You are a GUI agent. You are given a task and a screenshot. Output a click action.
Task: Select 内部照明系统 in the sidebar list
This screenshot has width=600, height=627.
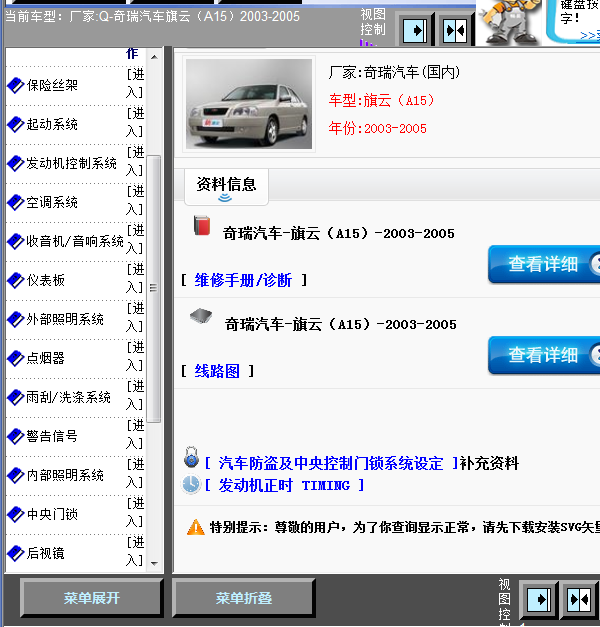(65, 475)
